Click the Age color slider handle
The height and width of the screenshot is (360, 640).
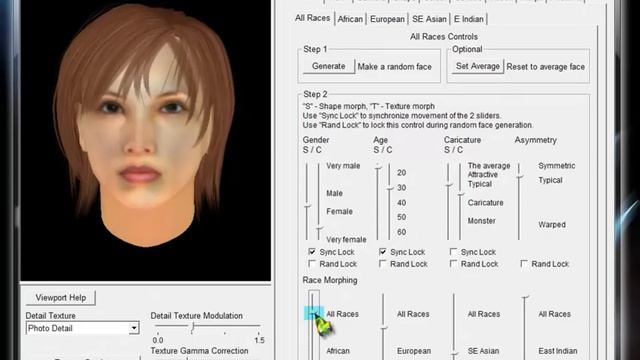389,189
